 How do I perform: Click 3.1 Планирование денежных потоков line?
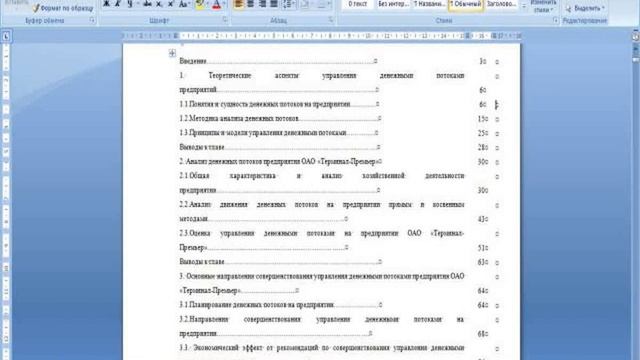click(x=280, y=305)
